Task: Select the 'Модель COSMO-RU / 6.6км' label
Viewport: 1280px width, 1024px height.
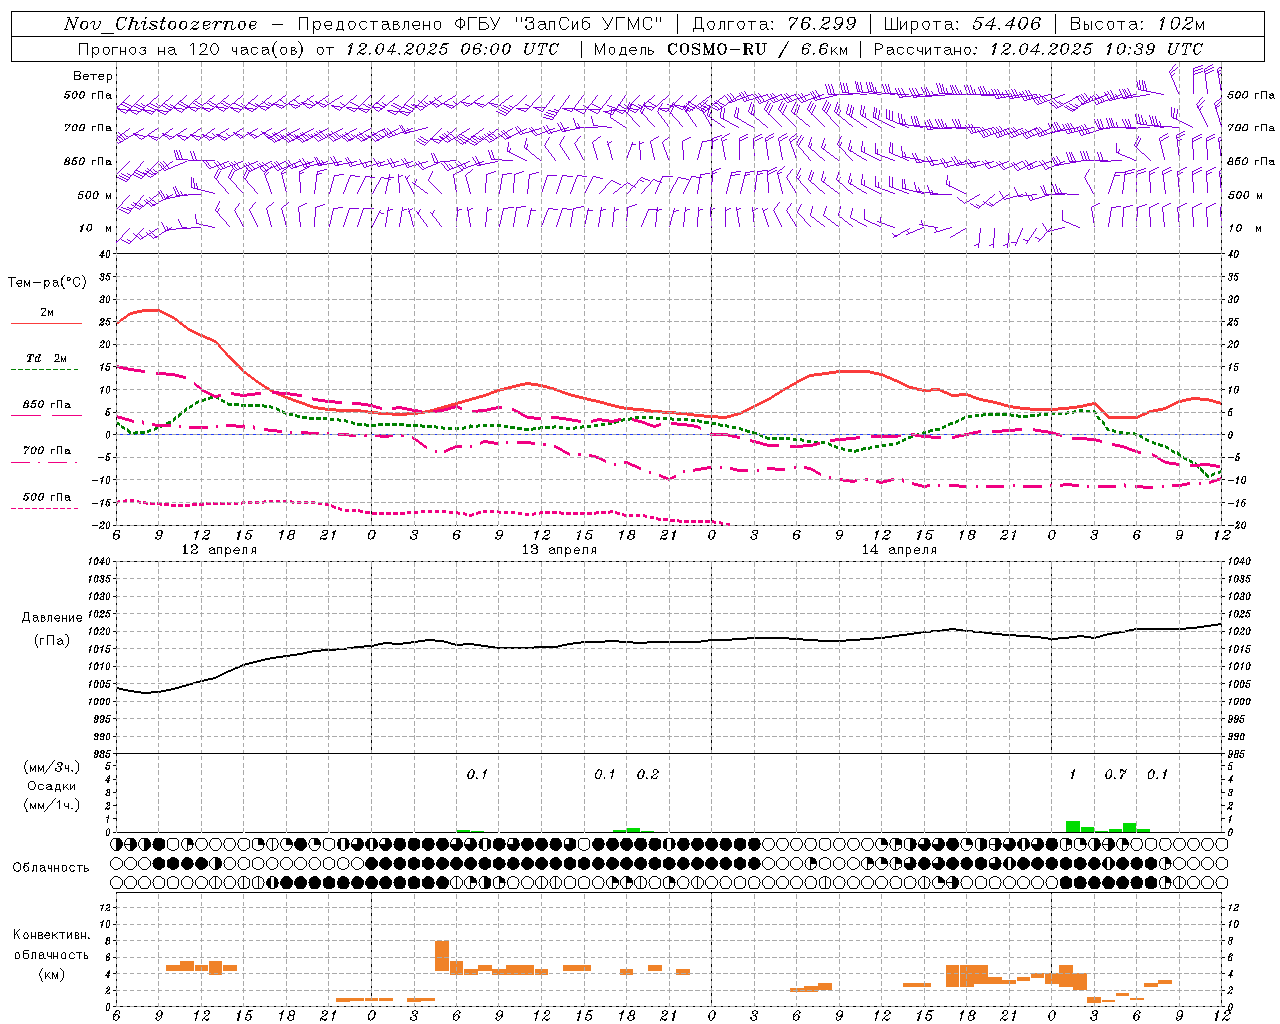Action: 720,48
